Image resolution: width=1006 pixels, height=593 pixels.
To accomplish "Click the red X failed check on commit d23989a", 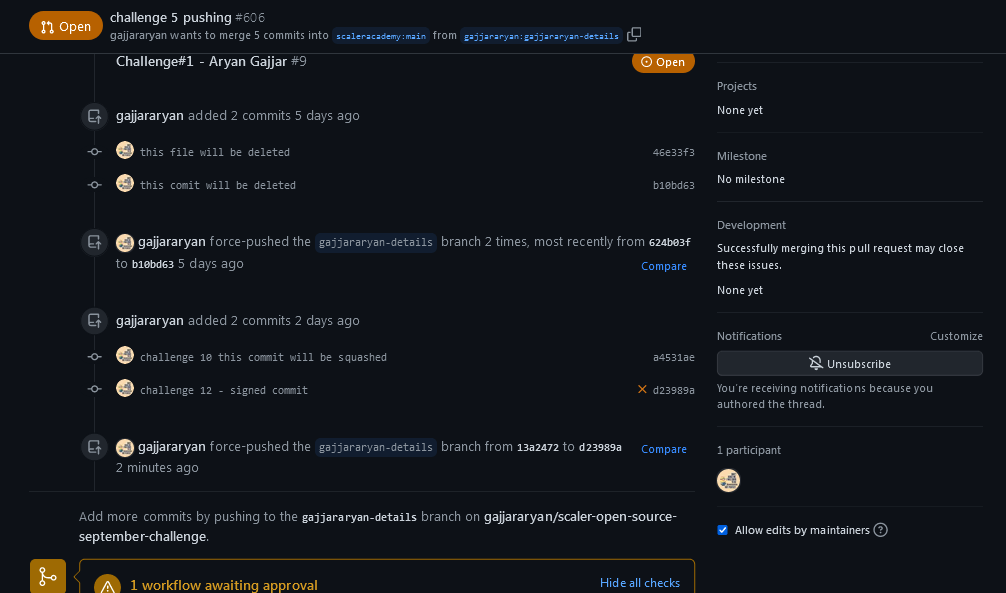I will click(x=643, y=389).
